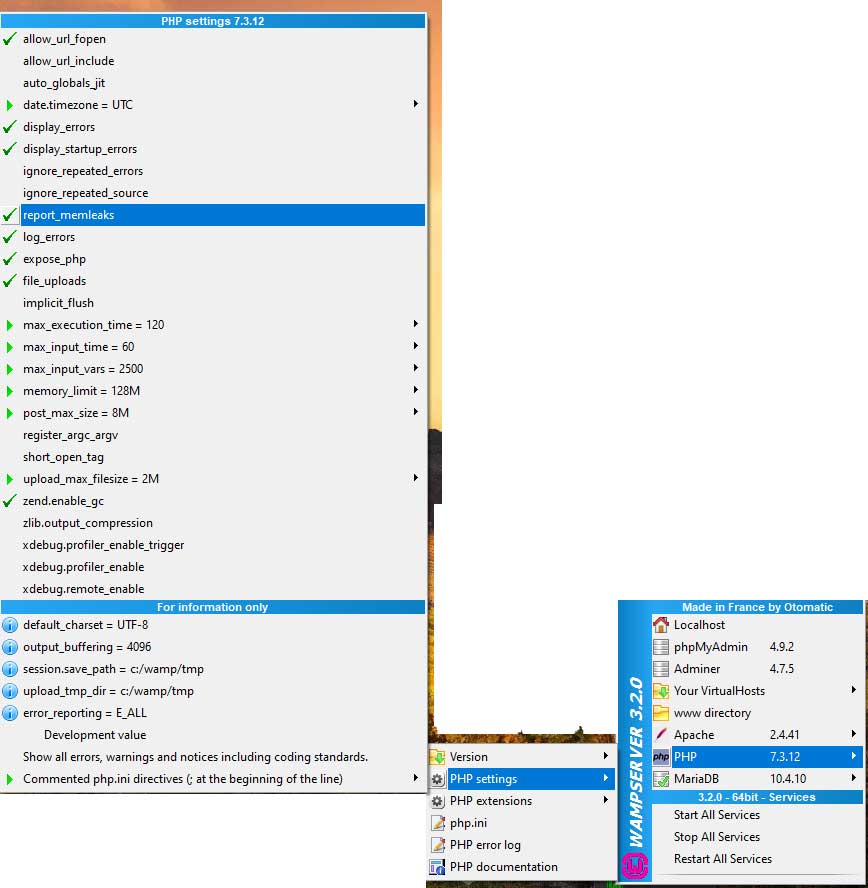Click the PHP error log icon
This screenshot has height=888, width=868.
[437, 845]
